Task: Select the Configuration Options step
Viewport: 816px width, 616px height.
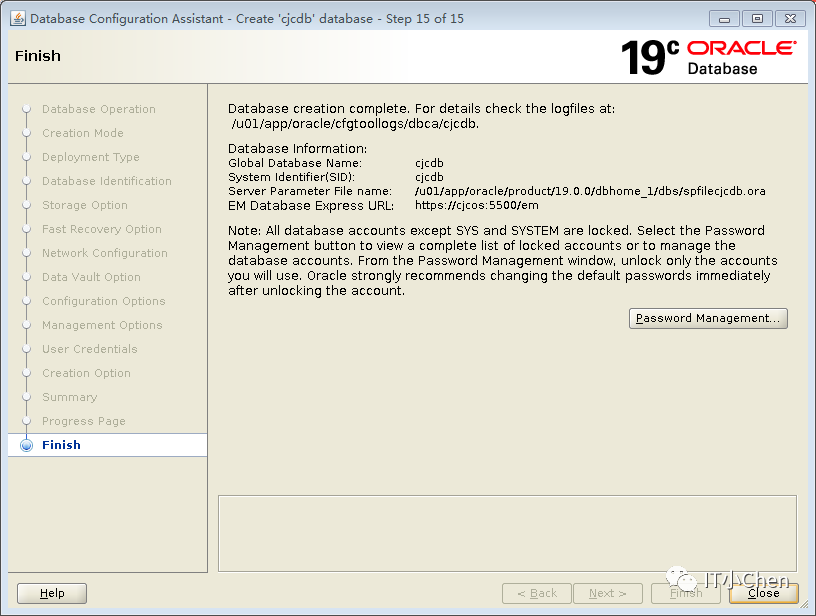Action: click(x=104, y=301)
